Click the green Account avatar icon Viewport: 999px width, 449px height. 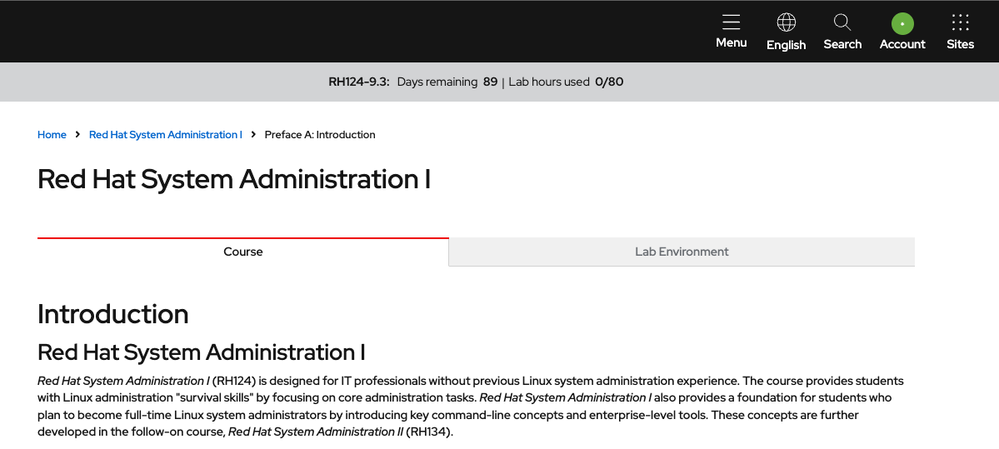point(902,24)
